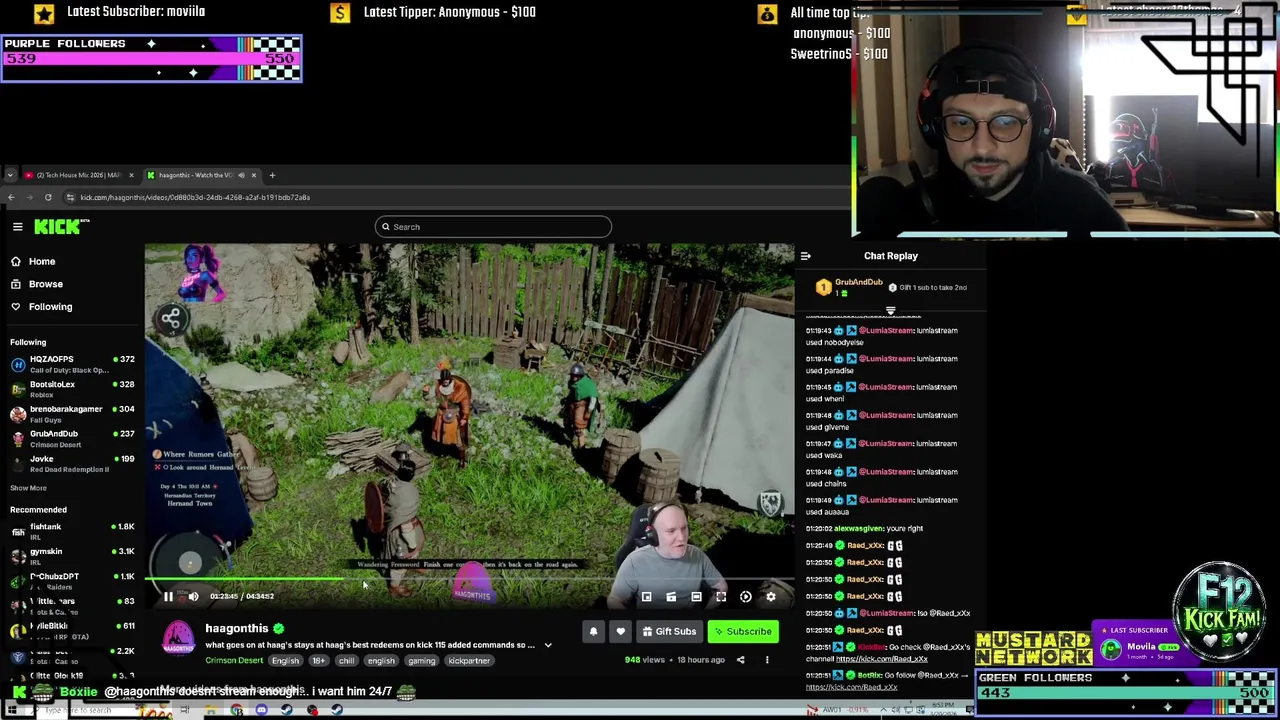Viewport: 1280px width, 720px height.
Task: Open the haagonthis channel name link
Action: coord(237,629)
